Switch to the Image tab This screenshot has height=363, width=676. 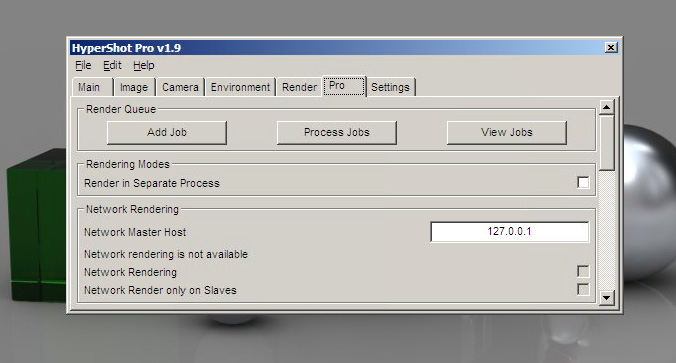point(134,88)
